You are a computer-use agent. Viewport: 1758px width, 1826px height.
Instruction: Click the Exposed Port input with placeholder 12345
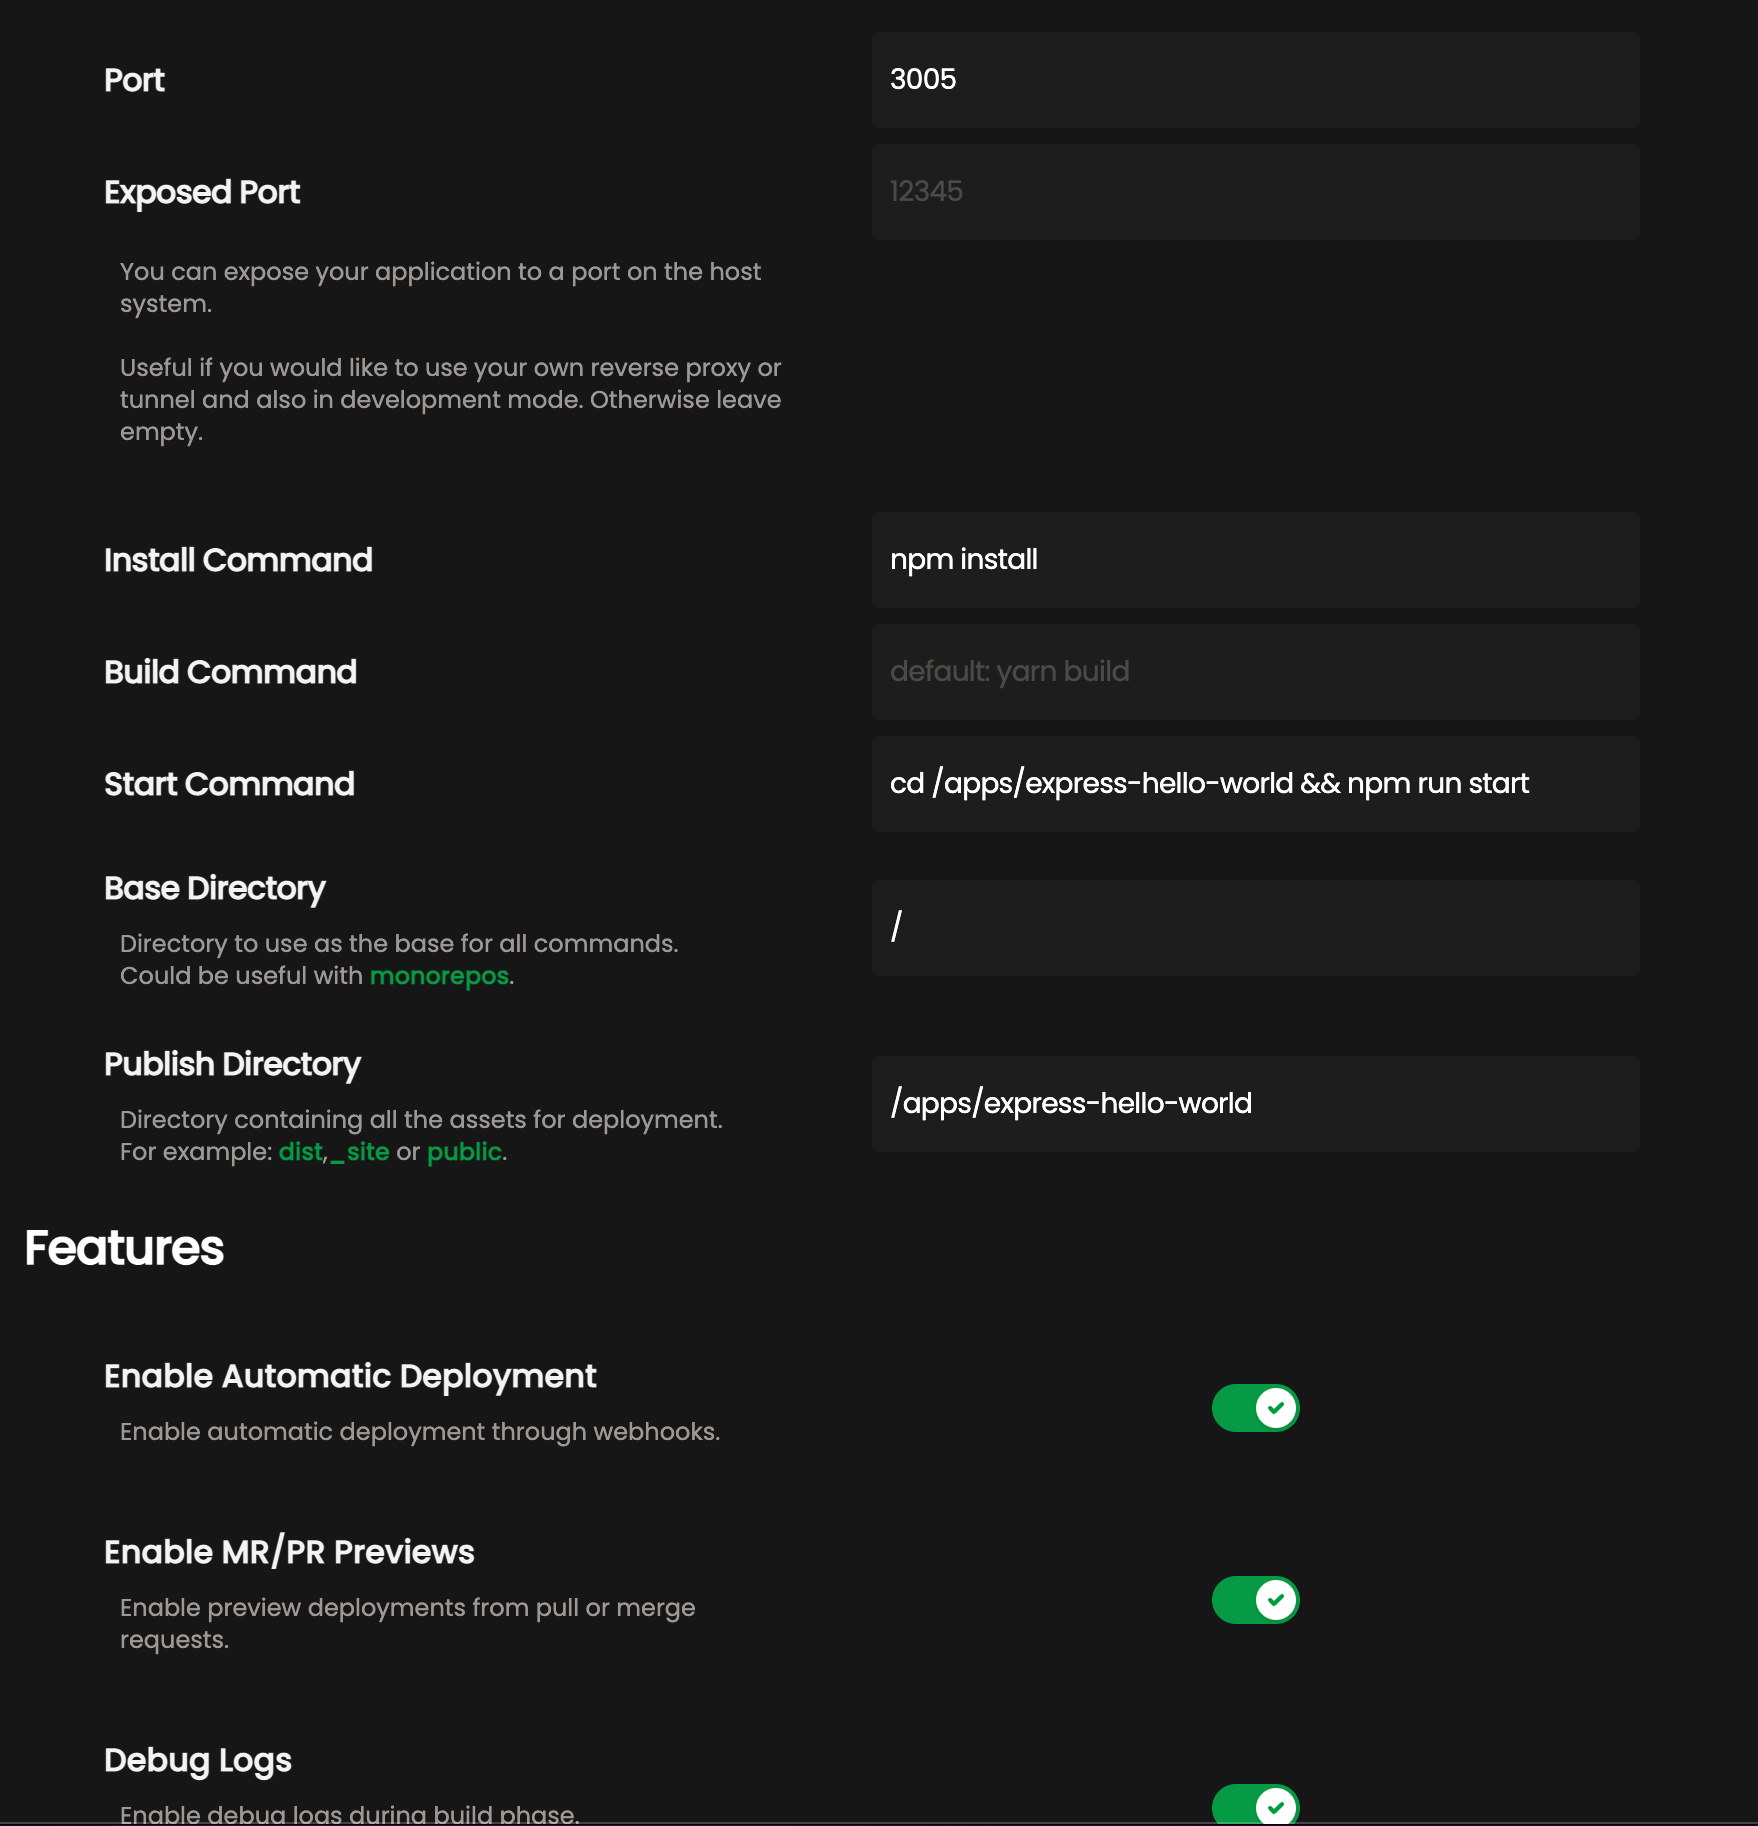(1255, 191)
